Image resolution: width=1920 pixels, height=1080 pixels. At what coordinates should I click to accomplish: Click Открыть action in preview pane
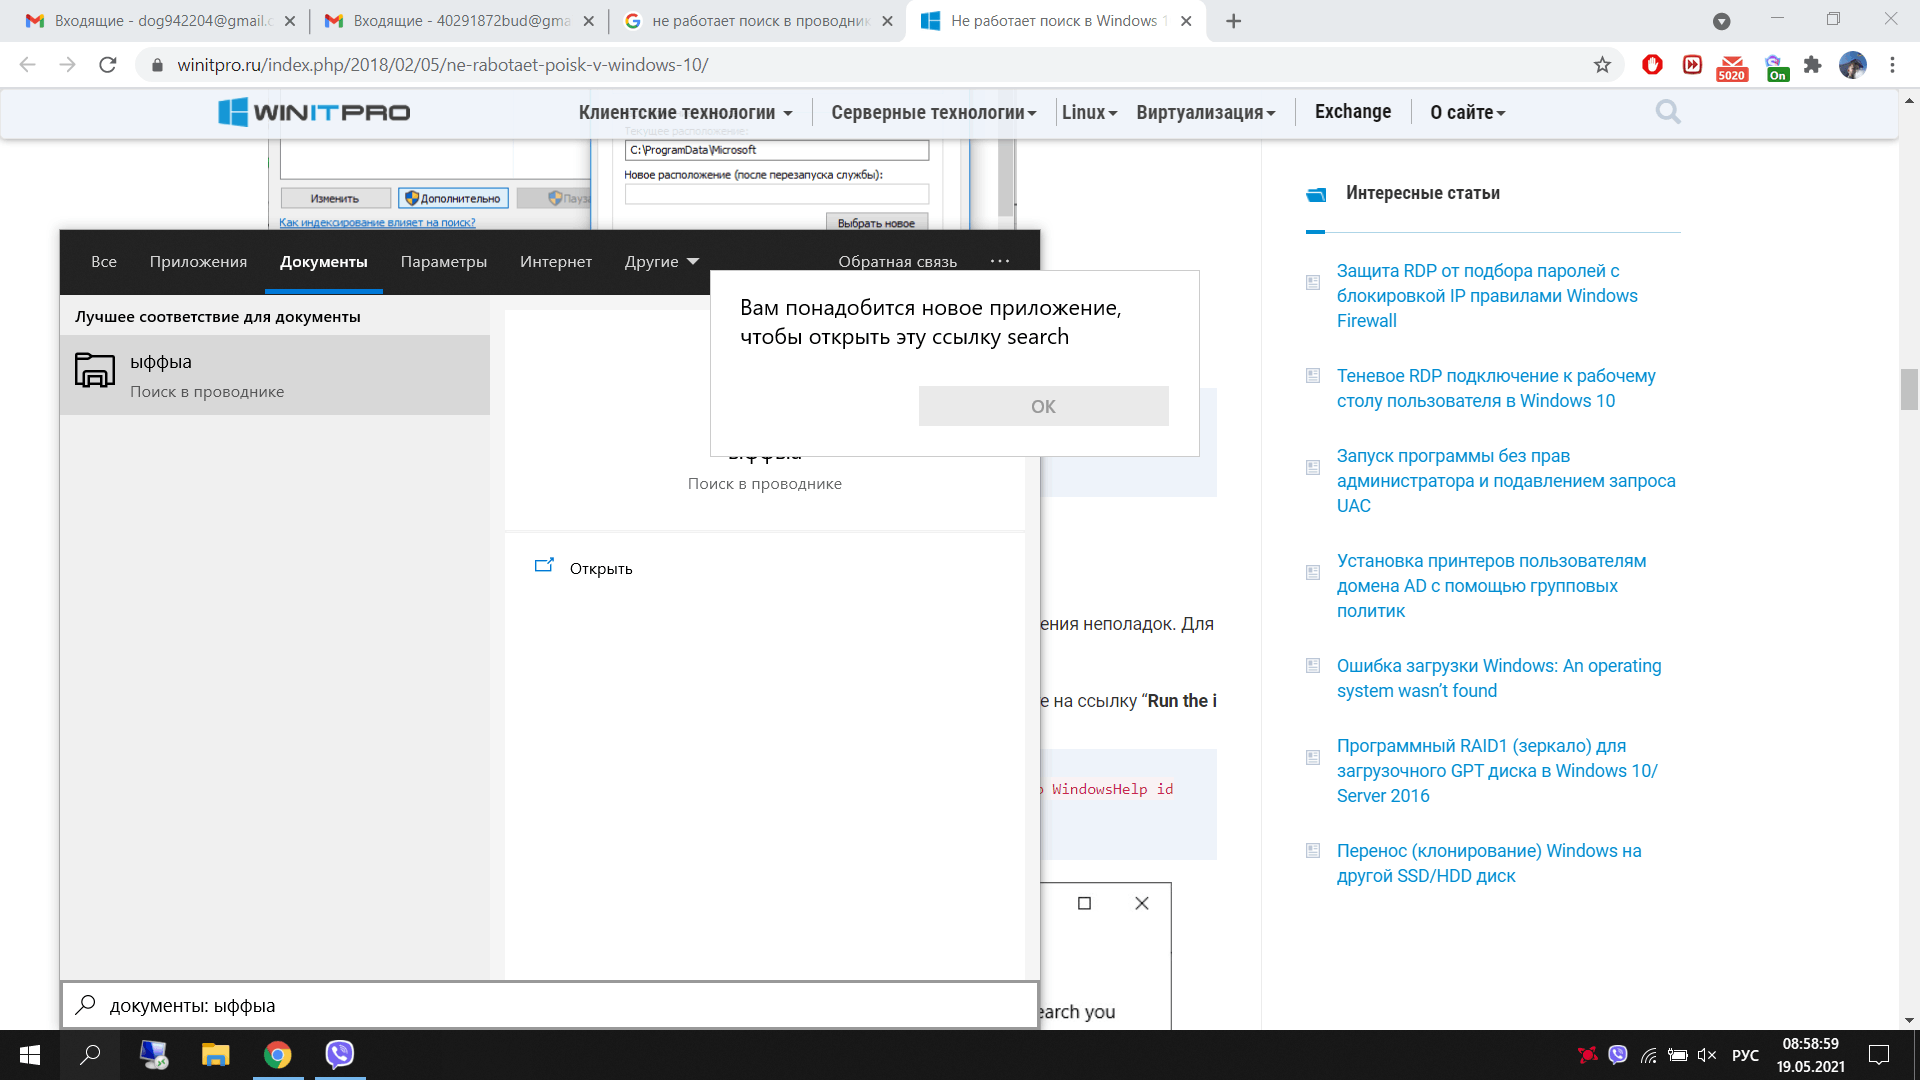(x=601, y=568)
